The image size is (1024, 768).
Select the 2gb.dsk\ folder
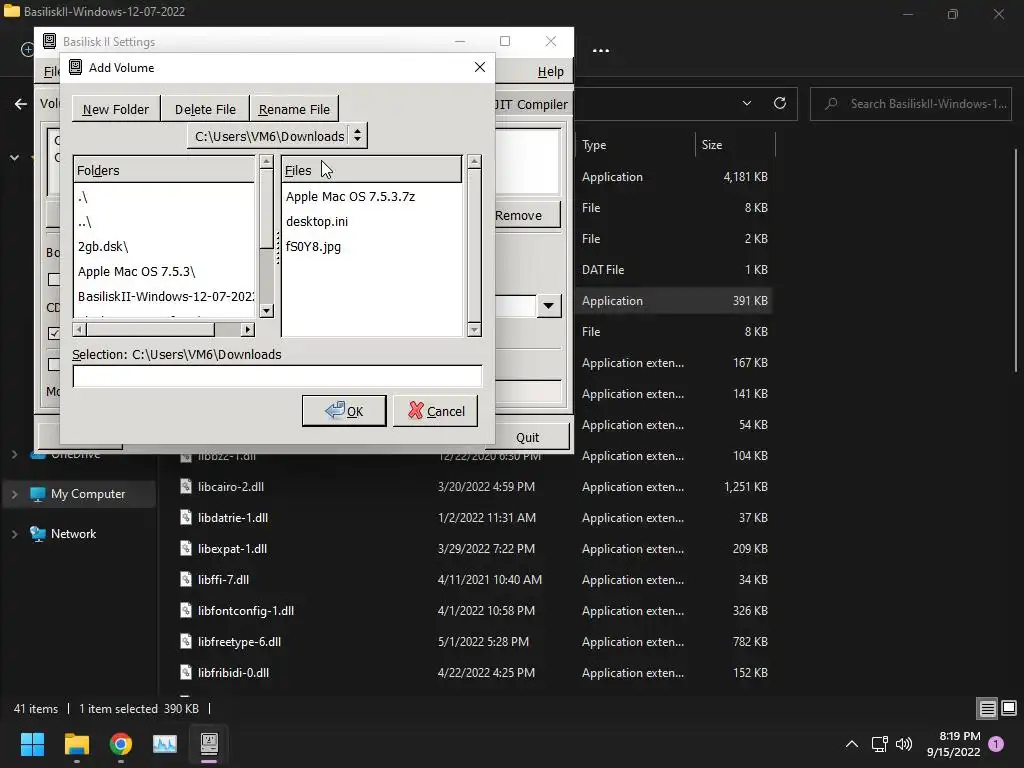[163, 246]
